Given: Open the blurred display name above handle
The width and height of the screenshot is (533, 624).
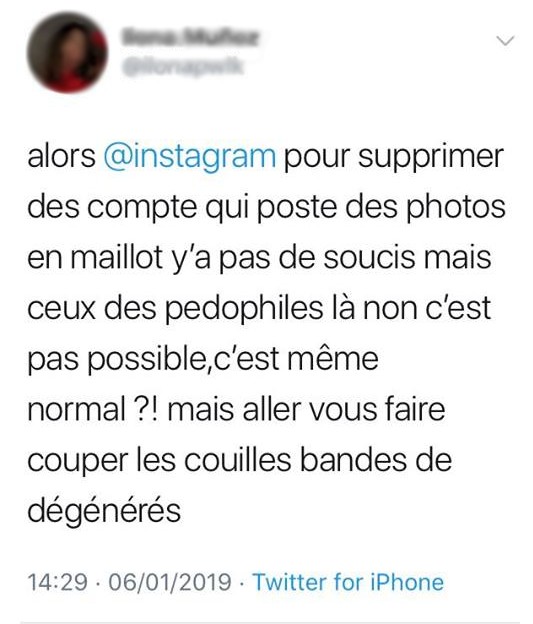Looking at the screenshot, I should (x=190, y=37).
